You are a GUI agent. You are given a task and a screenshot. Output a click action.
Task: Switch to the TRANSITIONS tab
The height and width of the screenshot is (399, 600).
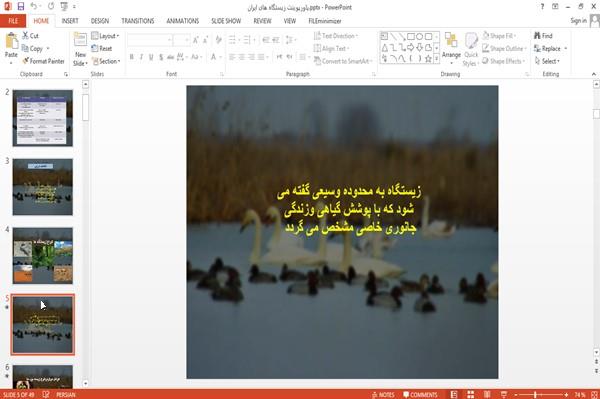click(138, 21)
